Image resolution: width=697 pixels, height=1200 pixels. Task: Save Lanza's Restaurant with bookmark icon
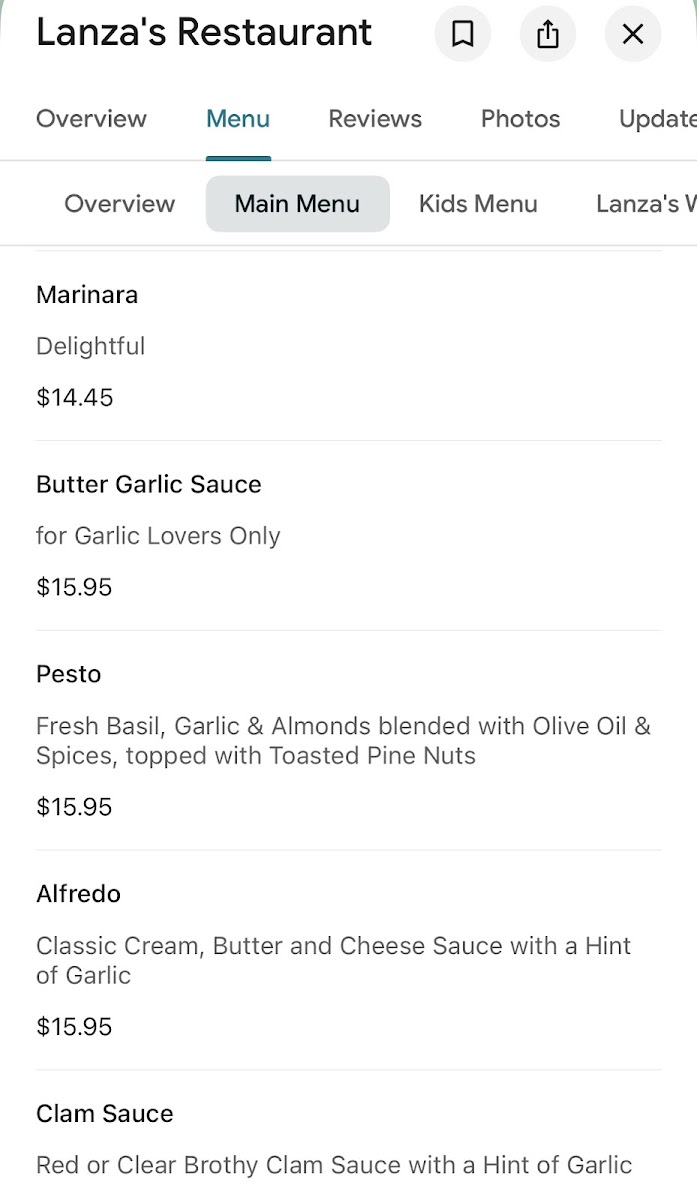[x=462, y=35]
